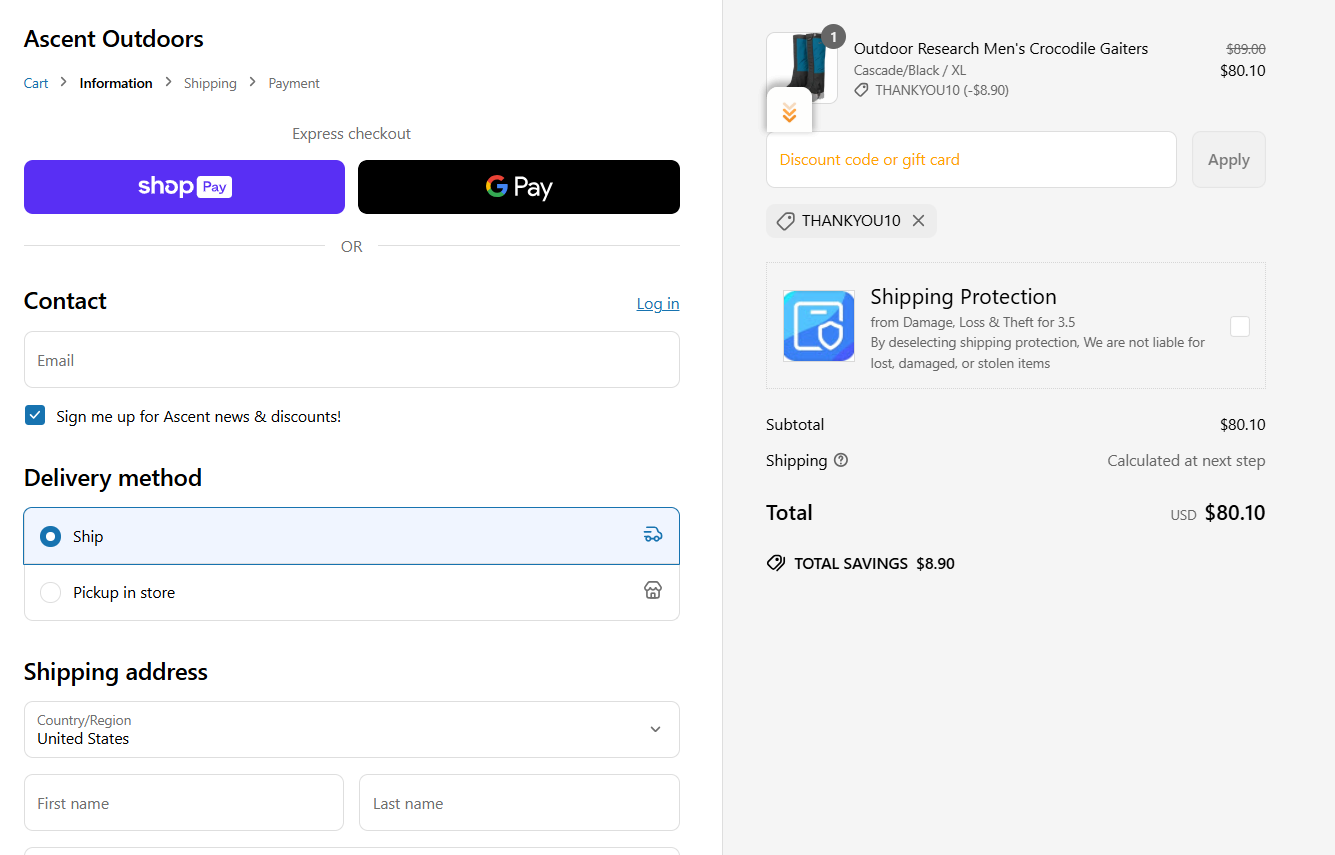Go back to Cart breadcrumb
This screenshot has height=855, width=1335.
36,83
